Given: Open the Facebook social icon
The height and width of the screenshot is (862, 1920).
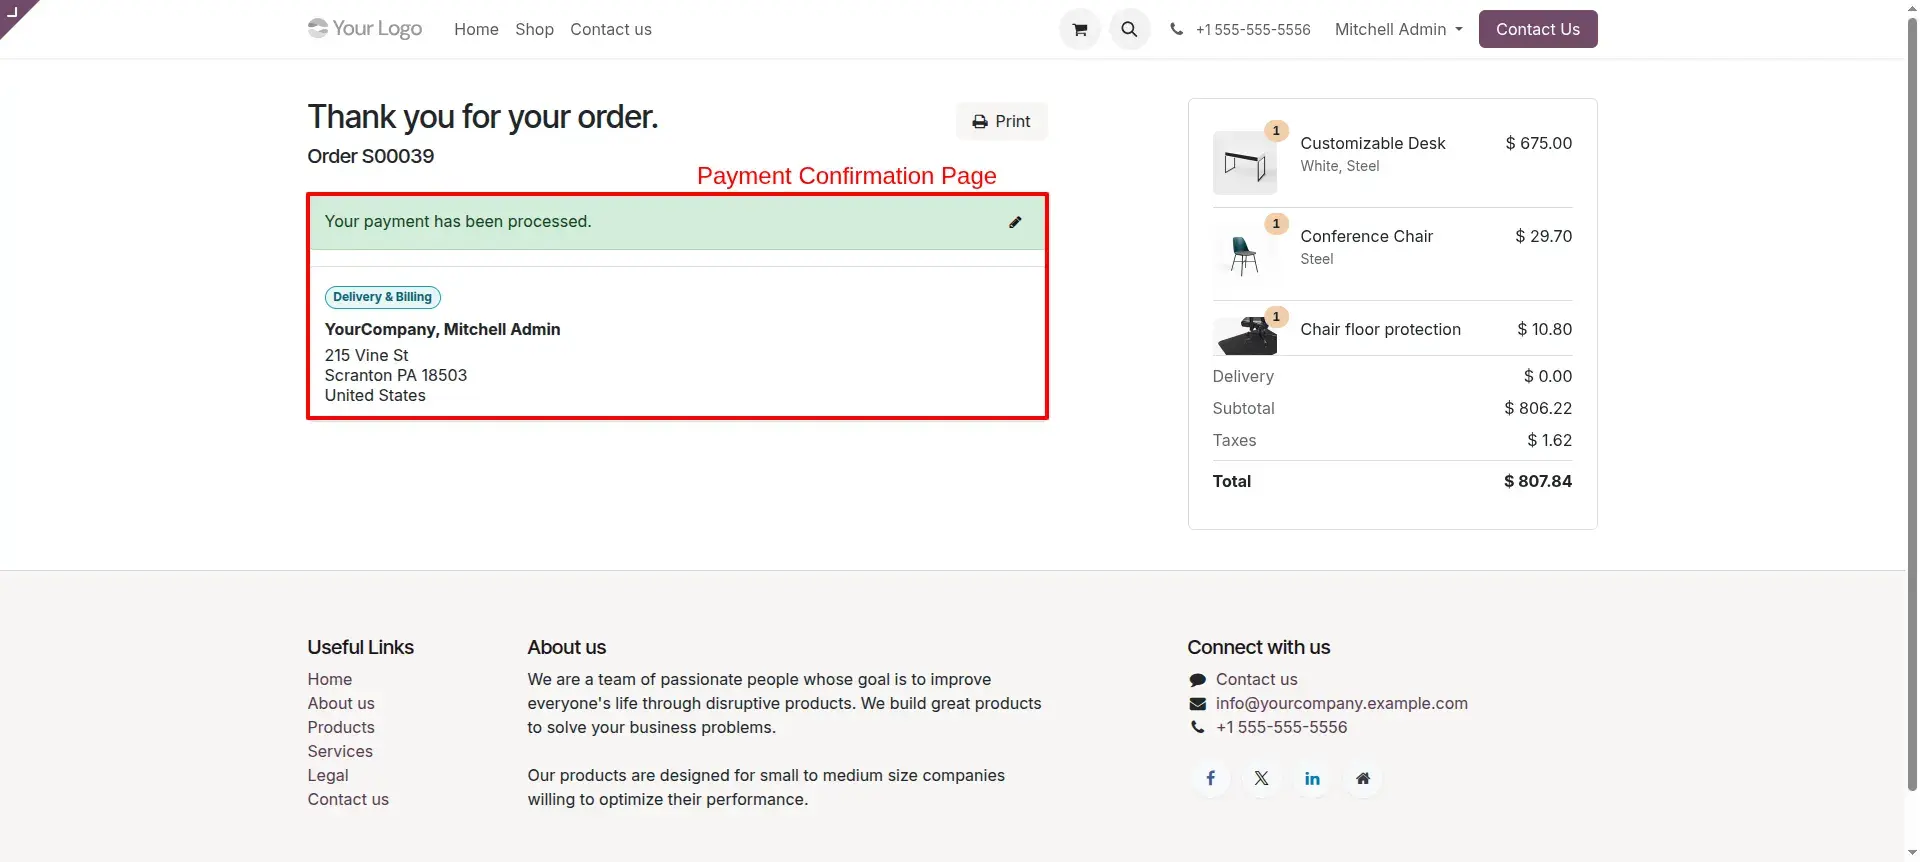Looking at the screenshot, I should click(x=1210, y=778).
